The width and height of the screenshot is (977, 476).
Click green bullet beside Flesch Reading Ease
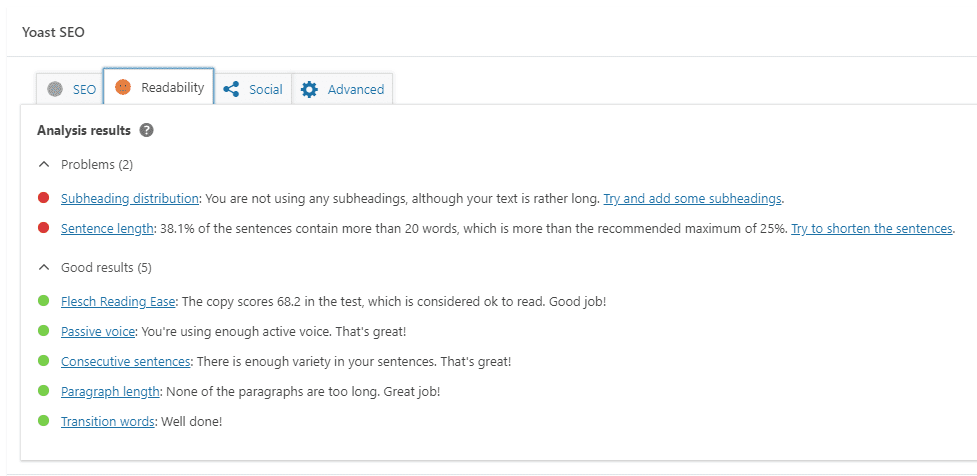[44, 301]
